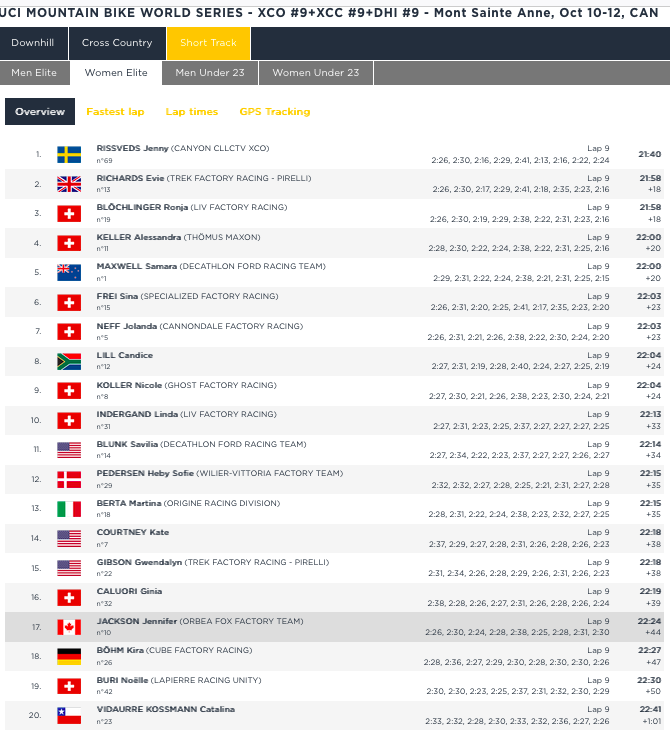Click Sweden flag next to Rissveds
The height and width of the screenshot is (730, 670).
[69, 155]
